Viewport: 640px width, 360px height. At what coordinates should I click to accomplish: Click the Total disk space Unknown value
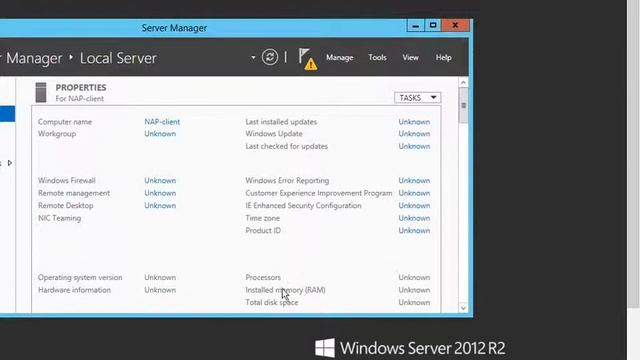point(414,302)
